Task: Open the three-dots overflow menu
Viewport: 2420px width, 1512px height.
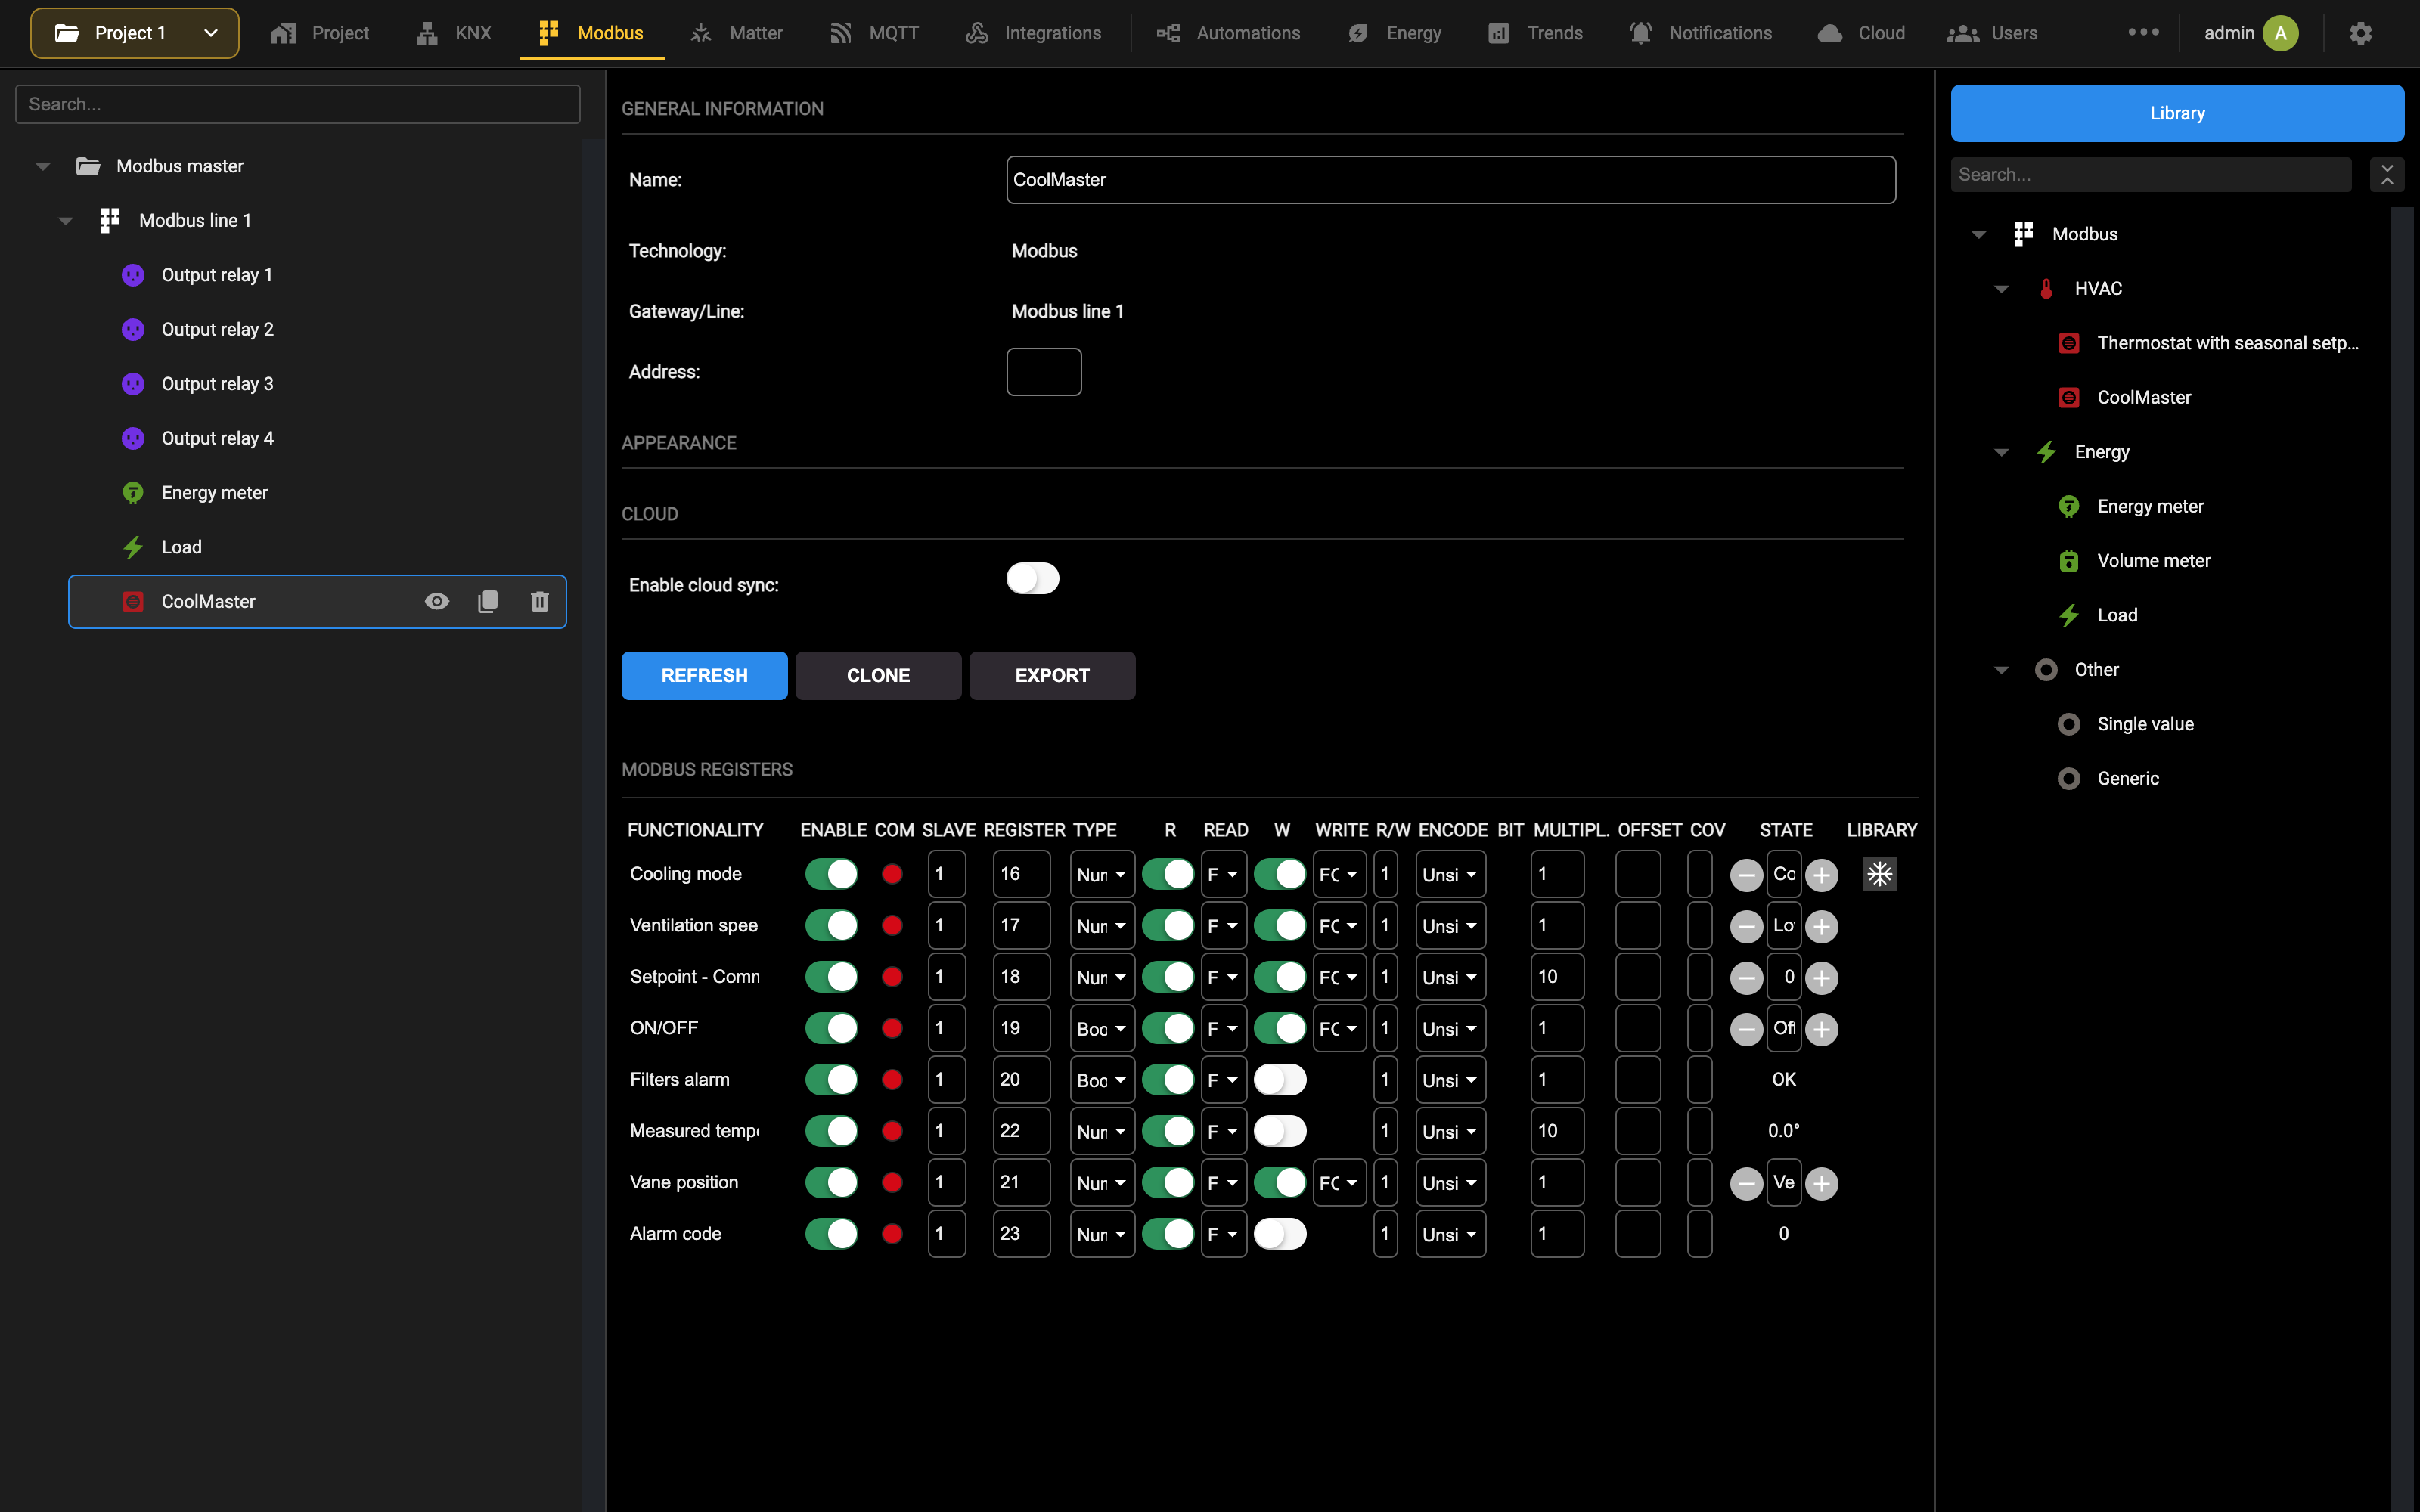Action: (x=2143, y=33)
